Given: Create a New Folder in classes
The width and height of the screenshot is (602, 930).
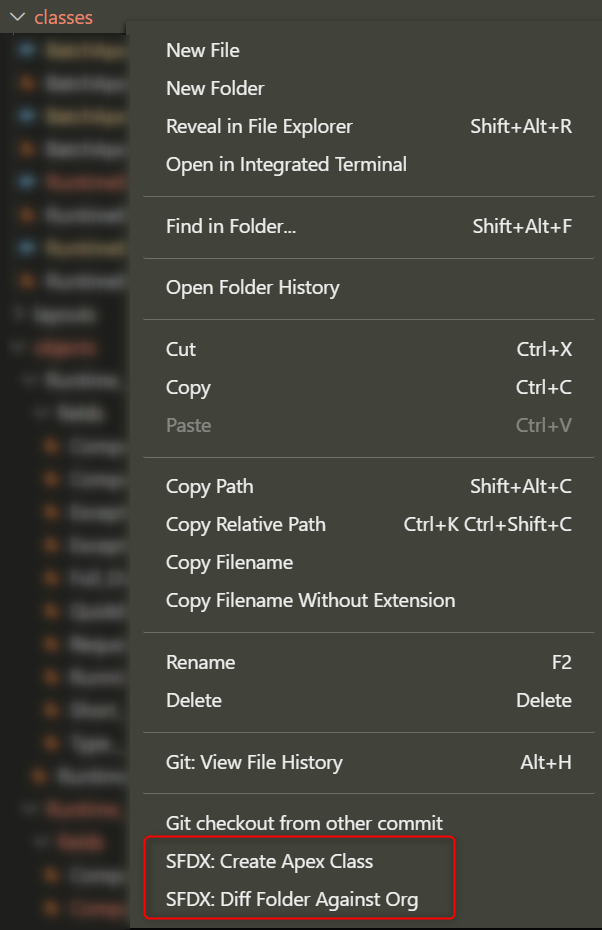Looking at the screenshot, I should click(x=215, y=88).
